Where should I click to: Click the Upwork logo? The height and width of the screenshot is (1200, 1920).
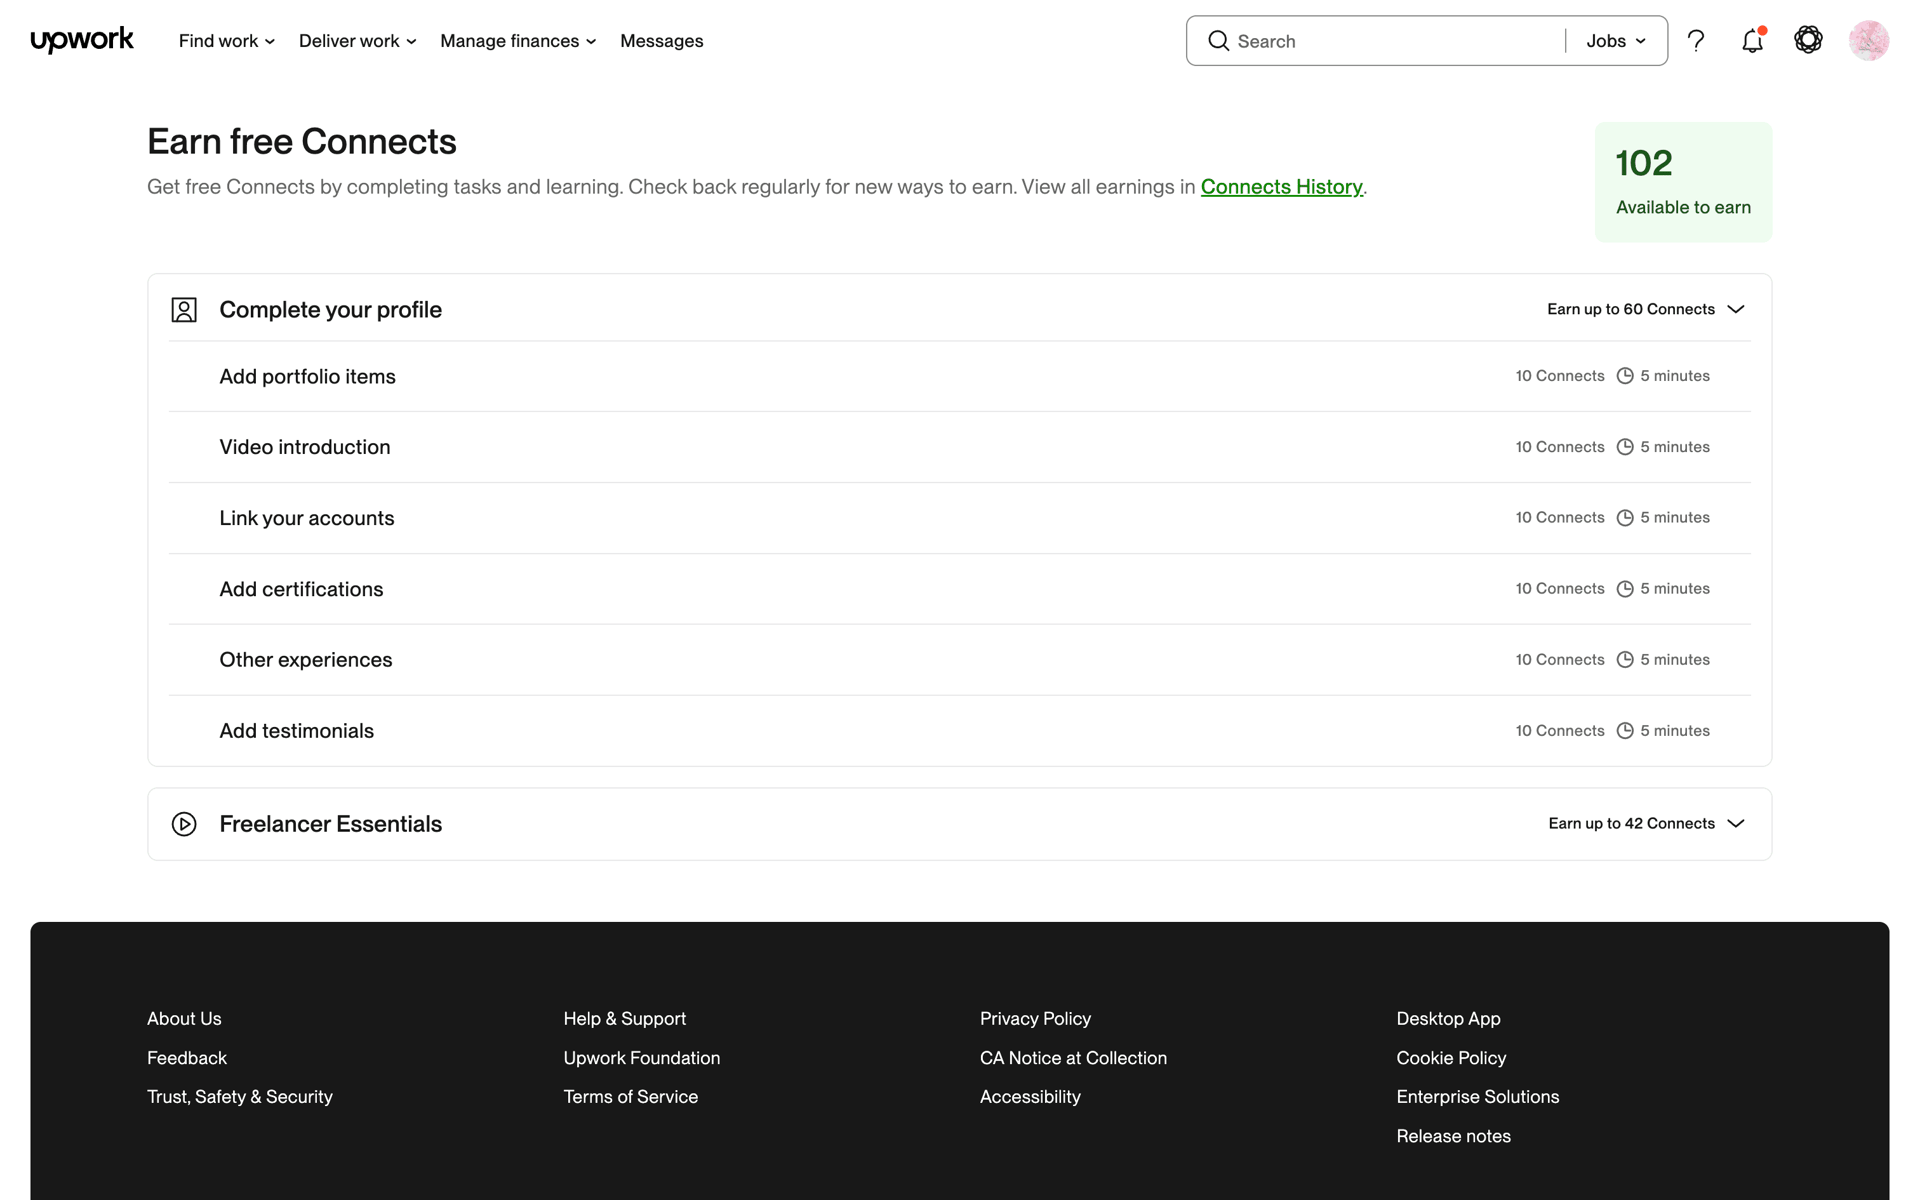coord(82,40)
